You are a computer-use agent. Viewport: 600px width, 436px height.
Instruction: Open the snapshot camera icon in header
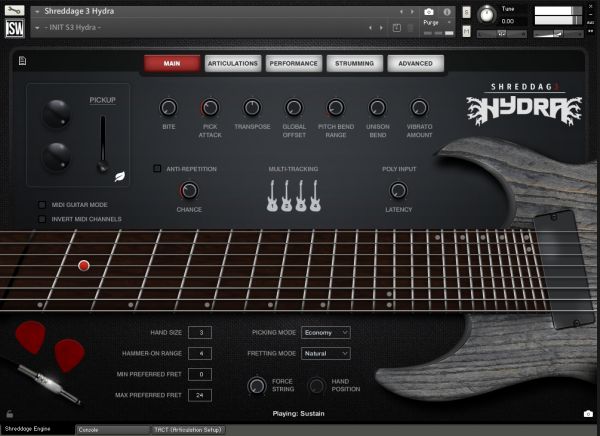[x=429, y=12]
